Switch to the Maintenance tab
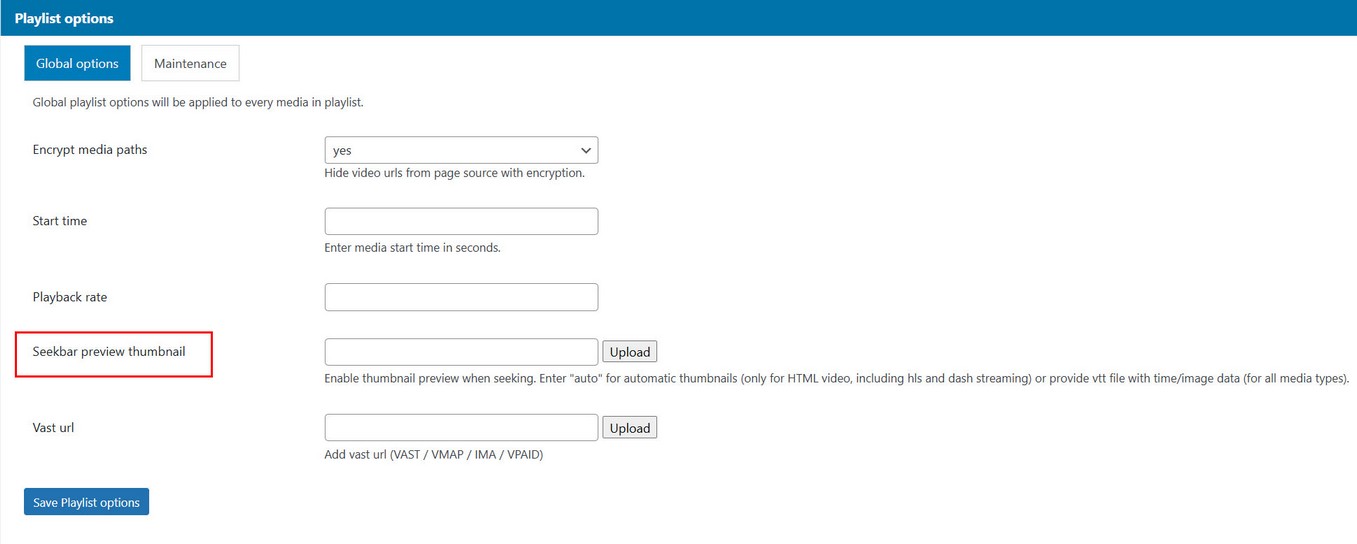 pyautogui.click(x=190, y=63)
